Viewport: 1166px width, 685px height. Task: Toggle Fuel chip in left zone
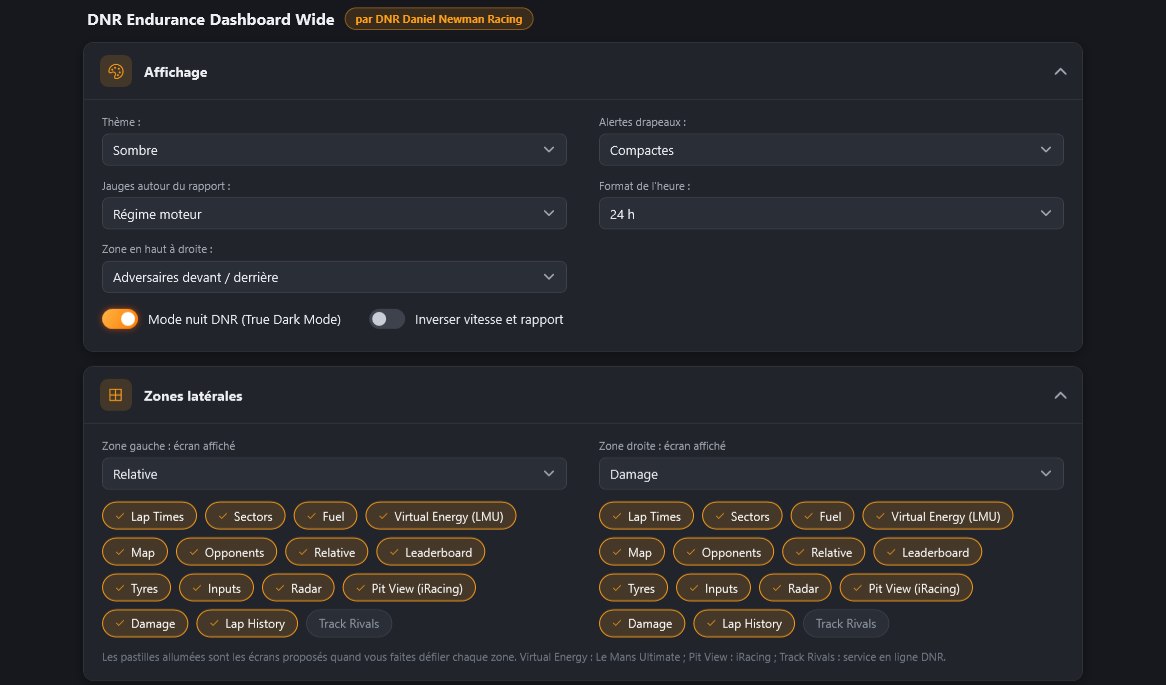pos(326,516)
